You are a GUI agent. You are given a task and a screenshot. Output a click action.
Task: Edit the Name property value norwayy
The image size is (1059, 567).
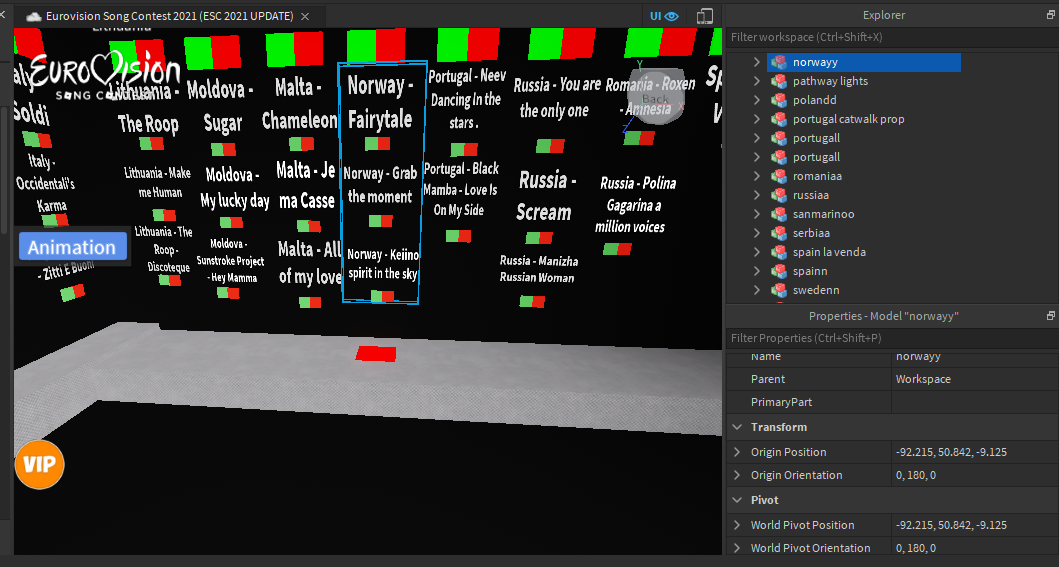point(974,357)
